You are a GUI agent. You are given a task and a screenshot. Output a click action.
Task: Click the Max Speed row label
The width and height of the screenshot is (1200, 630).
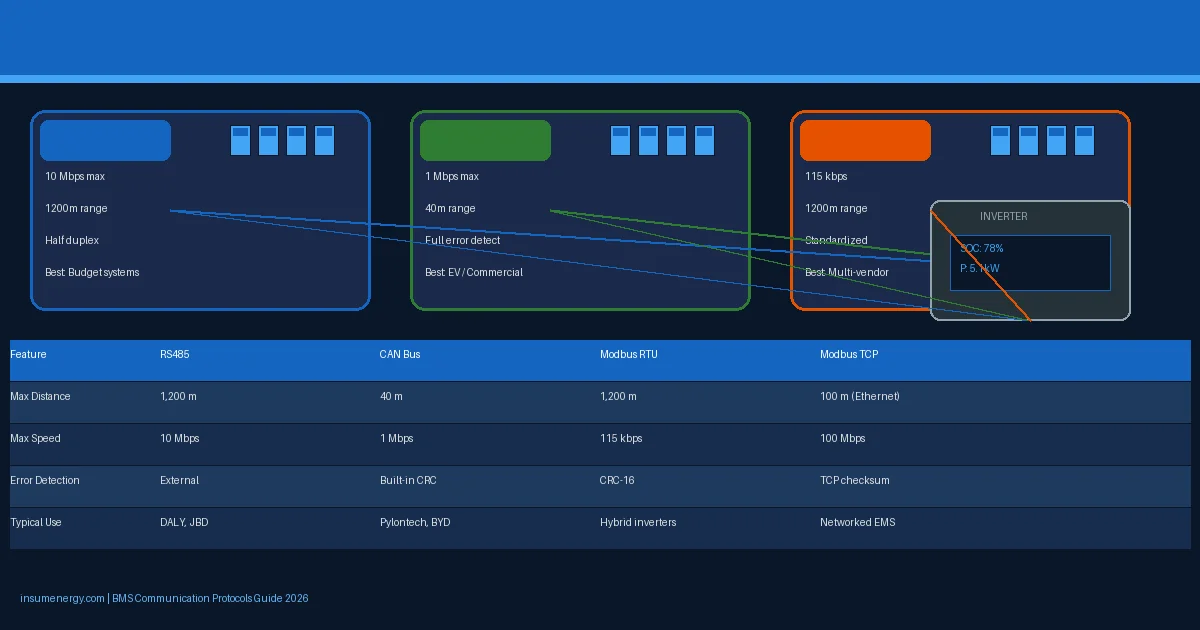[35, 438]
